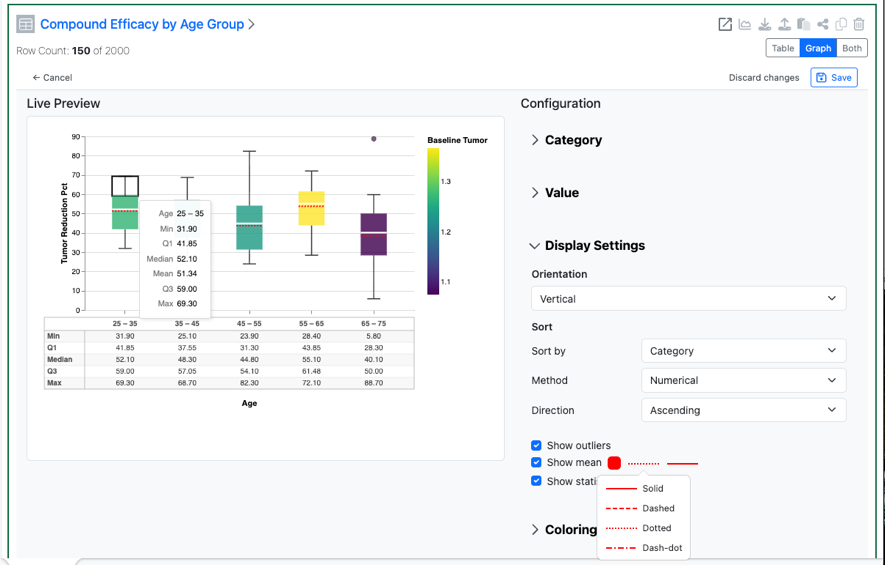885x565 pixels.
Task: Uncheck Show outliers checkbox
Action: tap(536, 445)
